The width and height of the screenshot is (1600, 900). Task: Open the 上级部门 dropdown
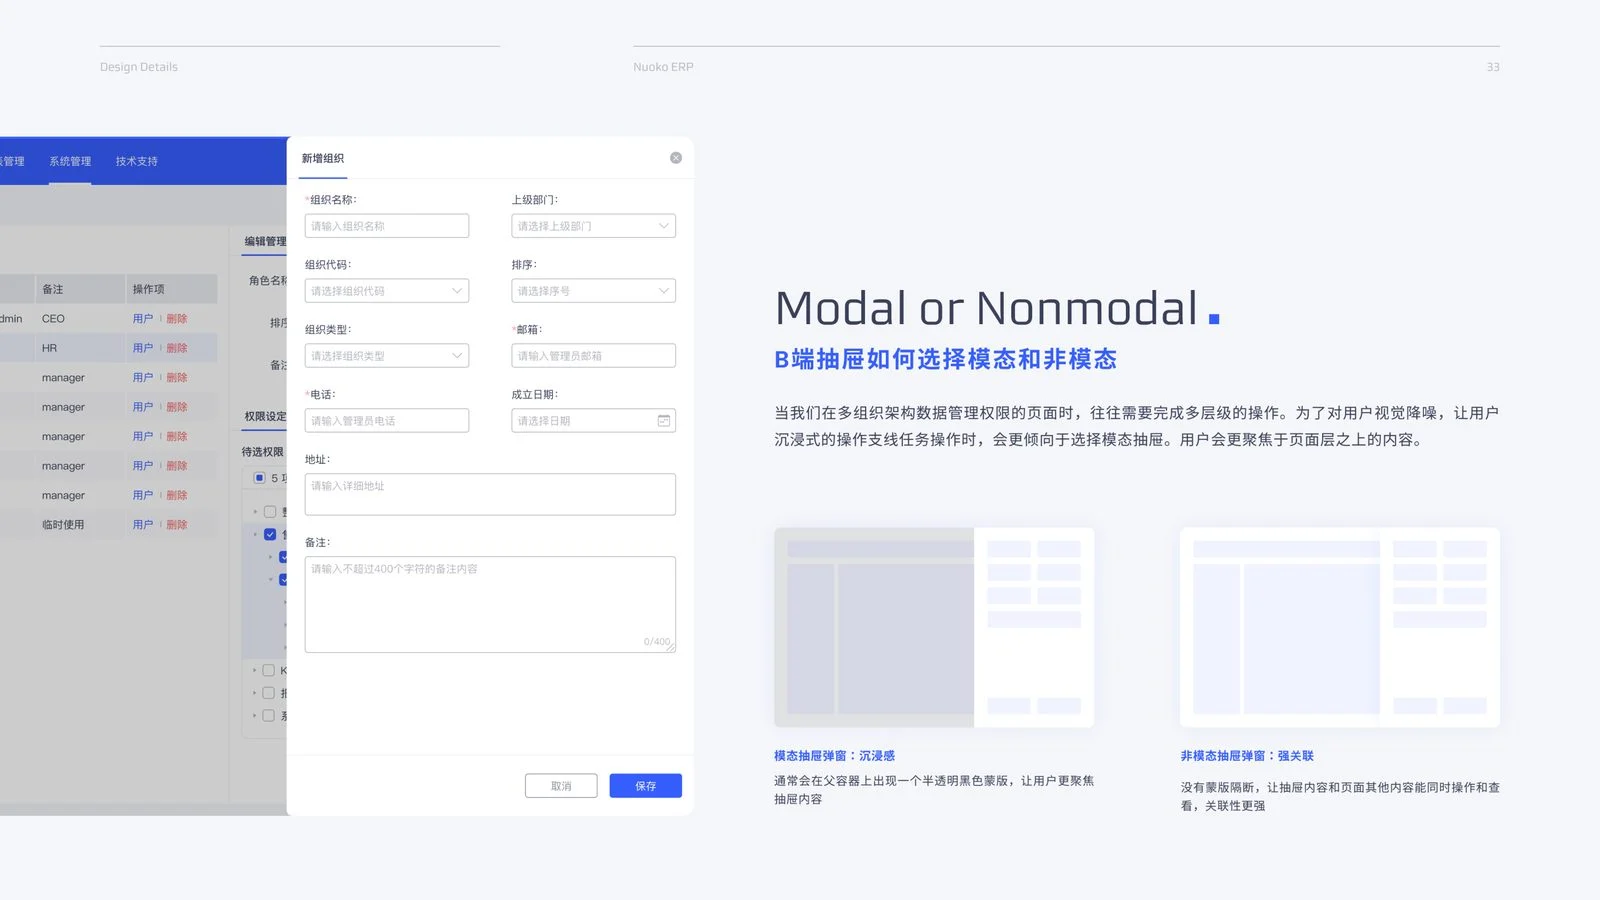pyautogui.click(x=593, y=226)
